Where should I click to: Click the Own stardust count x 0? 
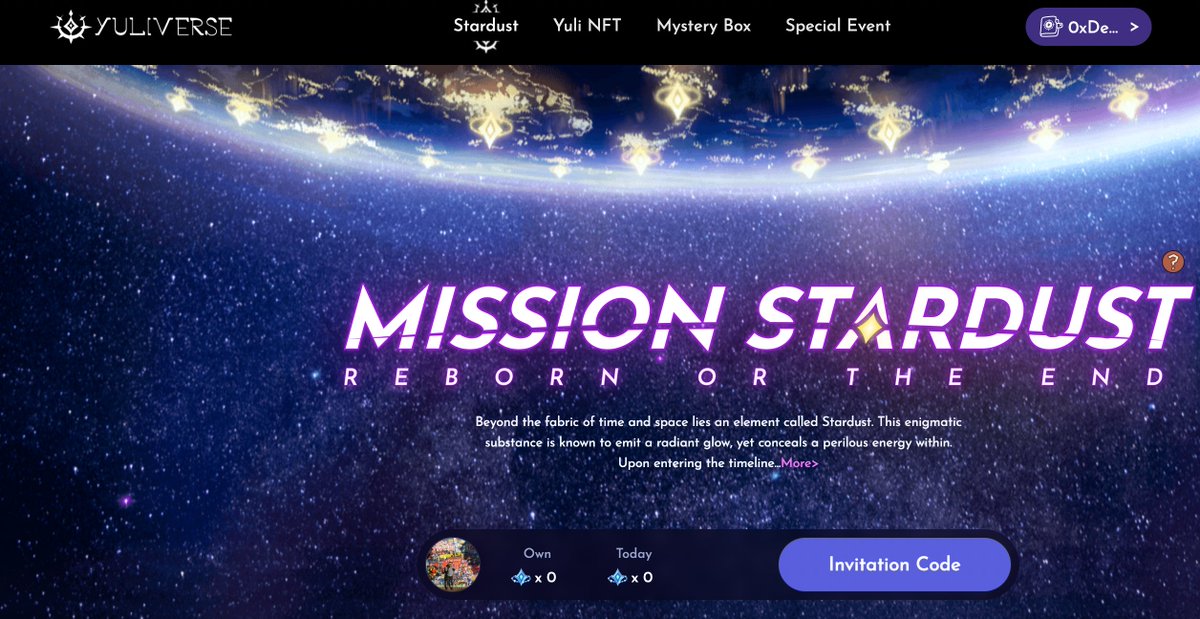tap(533, 577)
